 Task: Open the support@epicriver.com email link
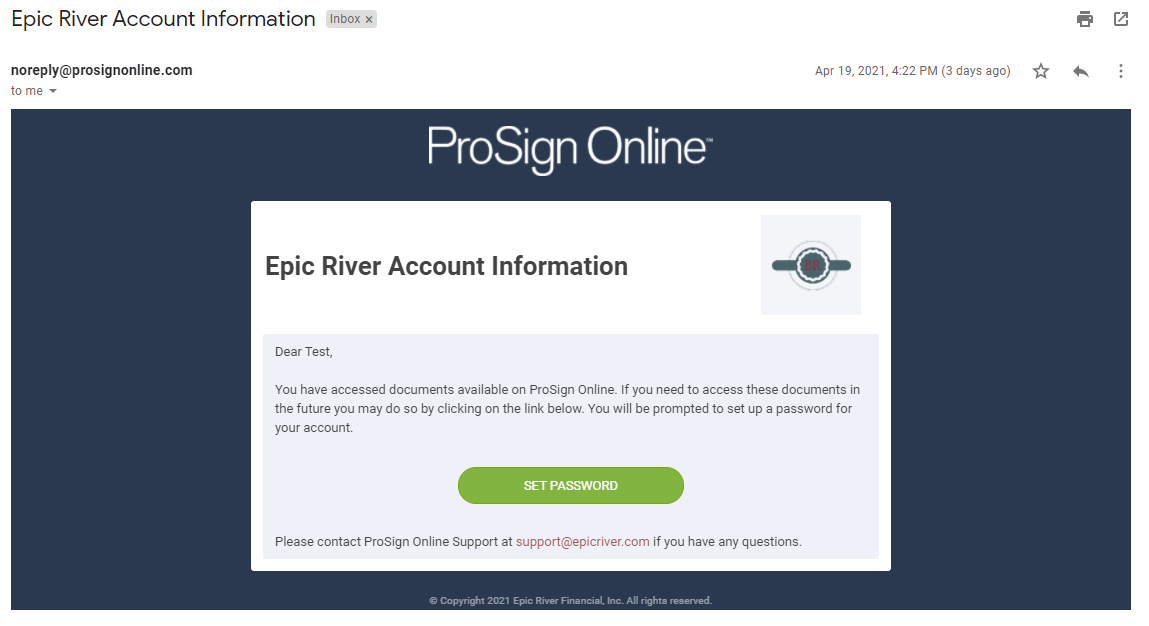coord(583,542)
